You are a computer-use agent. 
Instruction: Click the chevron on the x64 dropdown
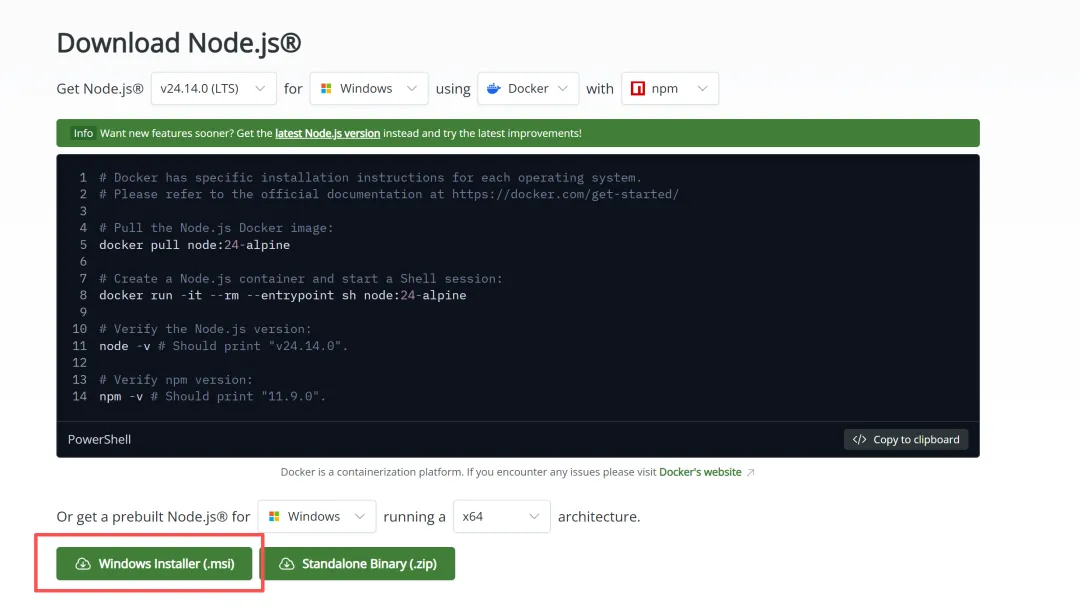[x=534, y=516]
